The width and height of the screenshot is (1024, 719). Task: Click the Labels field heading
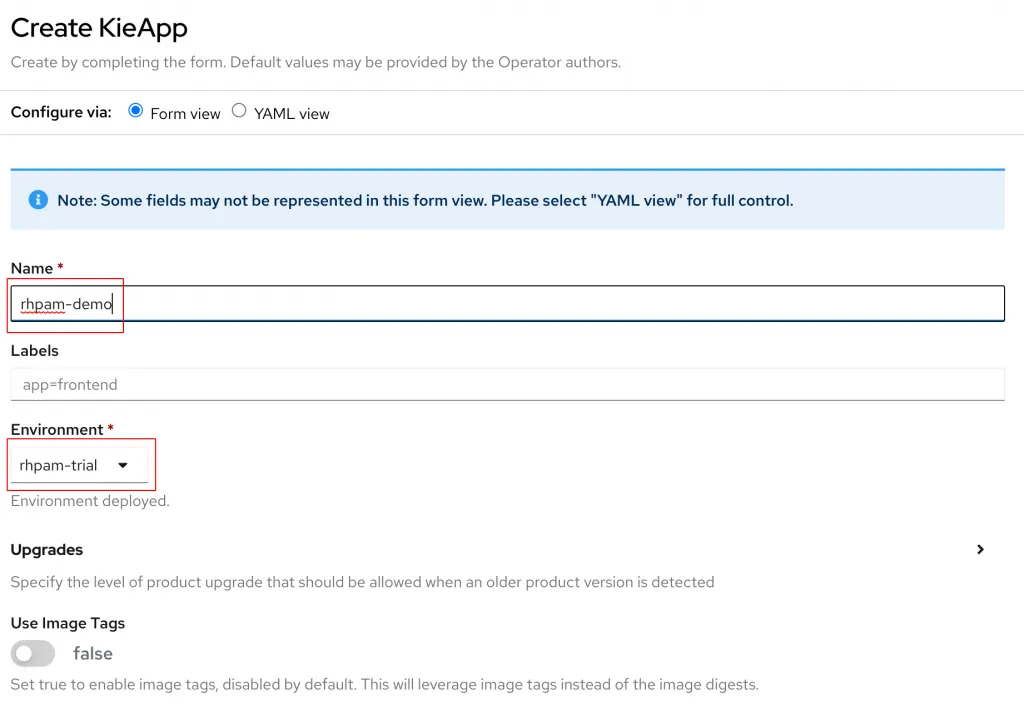point(35,351)
